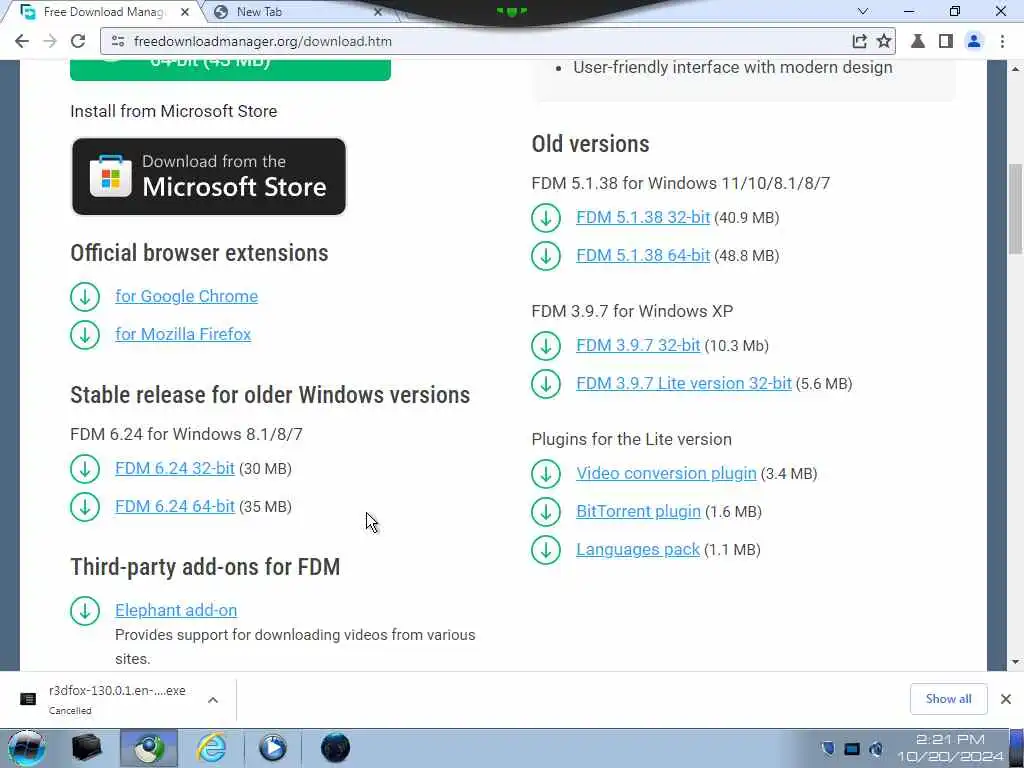Screen dimensions: 1024x768
Task: Bookmark this page with star icon
Action: pos(884,41)
